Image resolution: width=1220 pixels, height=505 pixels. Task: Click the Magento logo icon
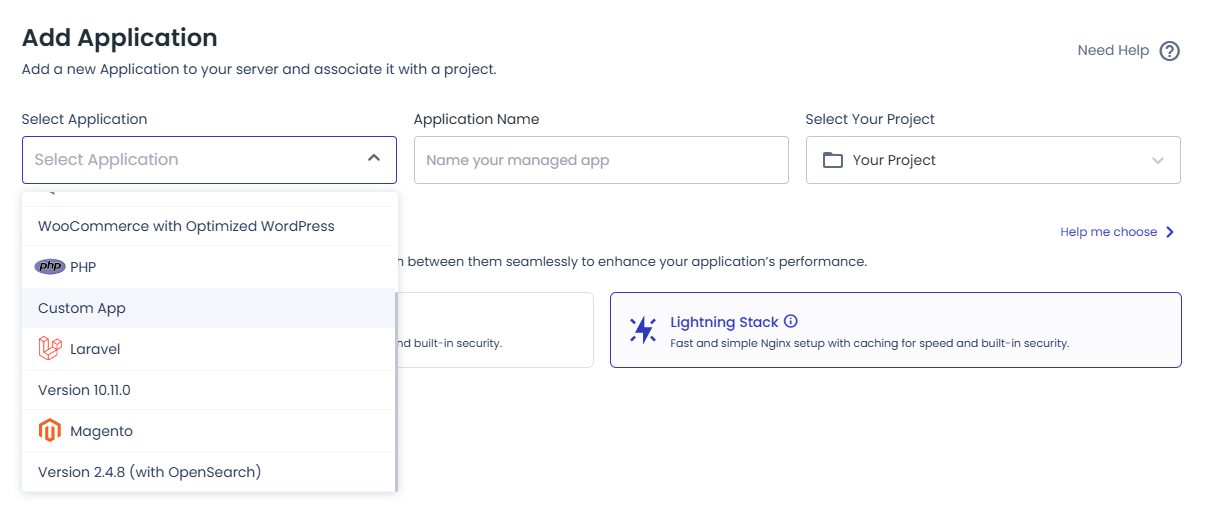50,431
